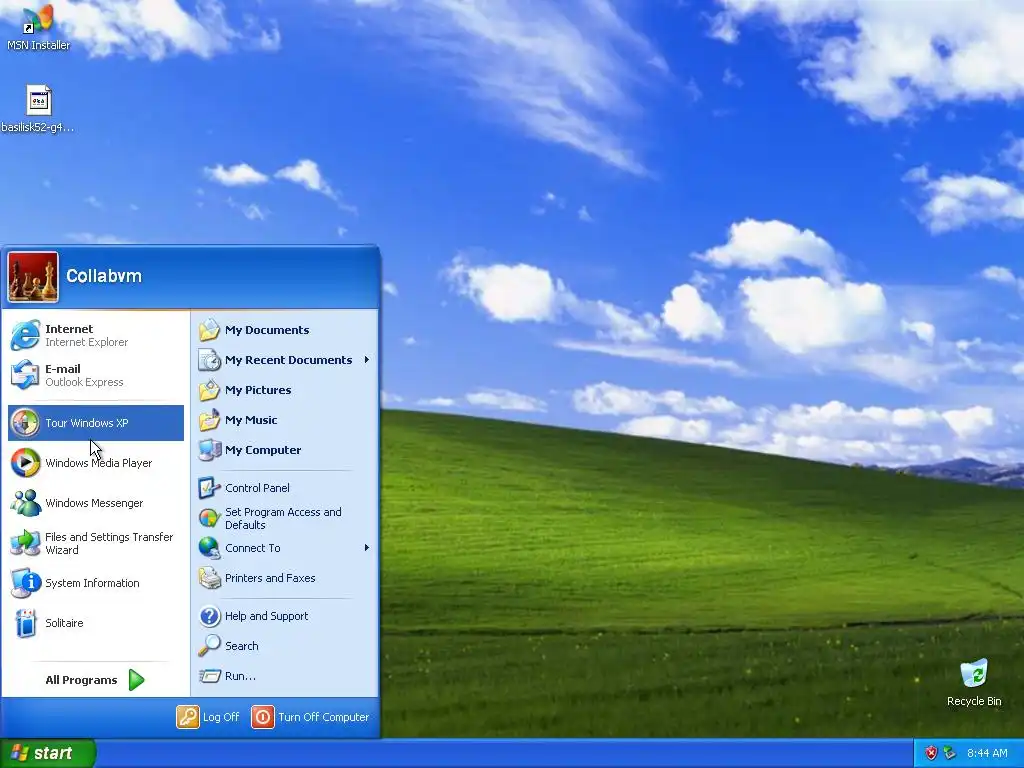Image resolution: width=1024 pixels, height=768 pixels.
Task: Launch Solitaire game icon
Action: 25,622
